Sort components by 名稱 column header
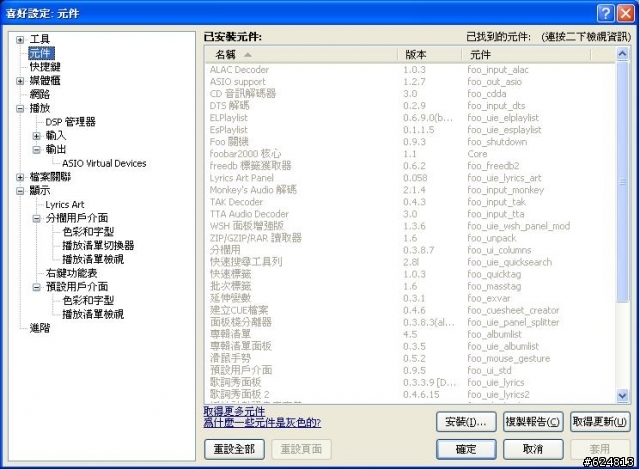Screen dimensions: 640x470 (x=302, y=55)
